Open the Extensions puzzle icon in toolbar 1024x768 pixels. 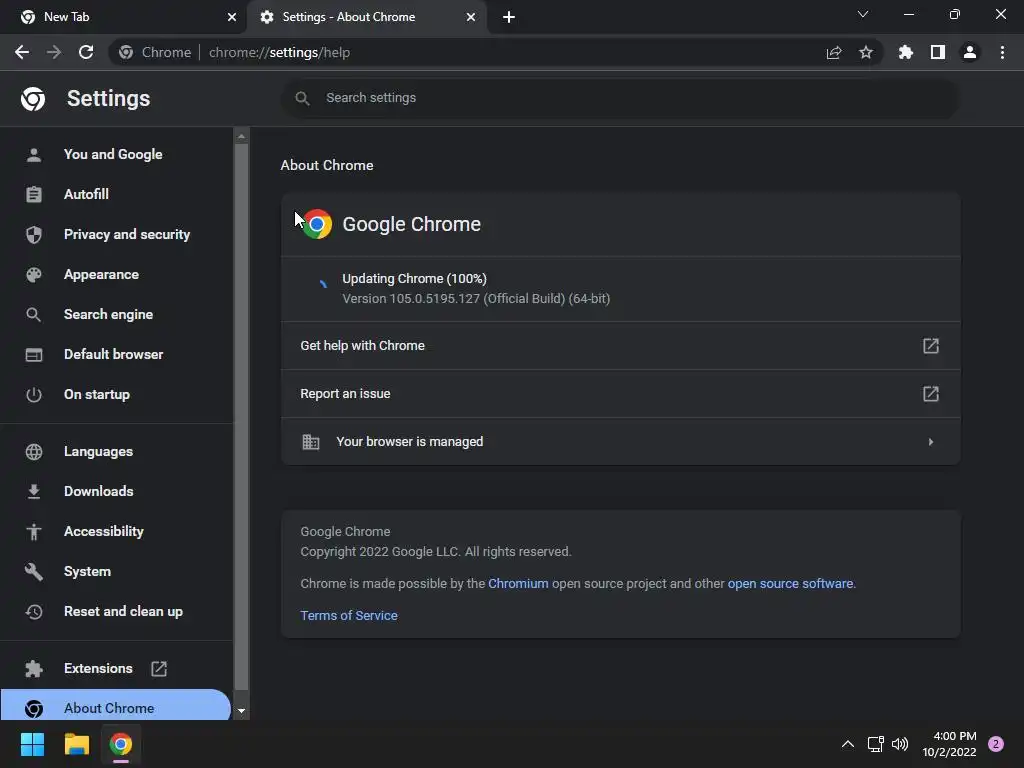coord(905,52)
